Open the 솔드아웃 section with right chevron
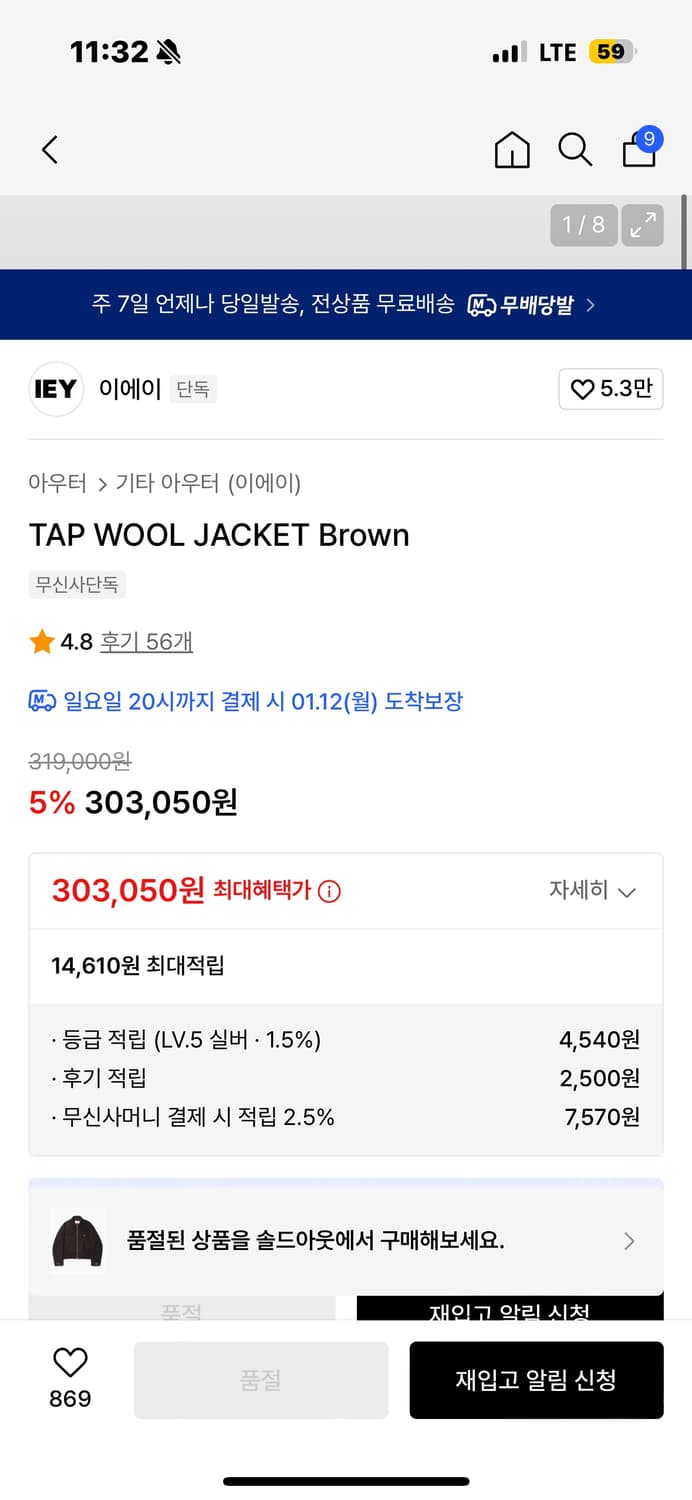This screenshot has height=1500, width=692. (629, 1241)
